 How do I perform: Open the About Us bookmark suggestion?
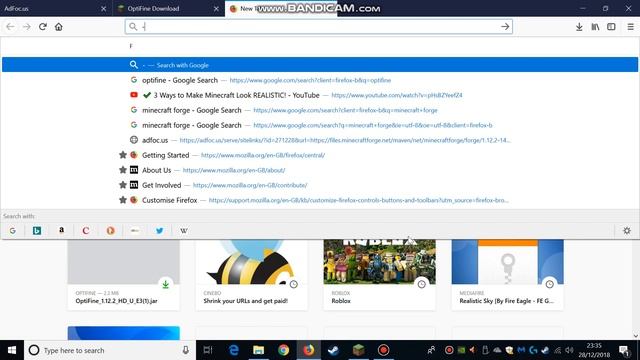tap(320, 170)
